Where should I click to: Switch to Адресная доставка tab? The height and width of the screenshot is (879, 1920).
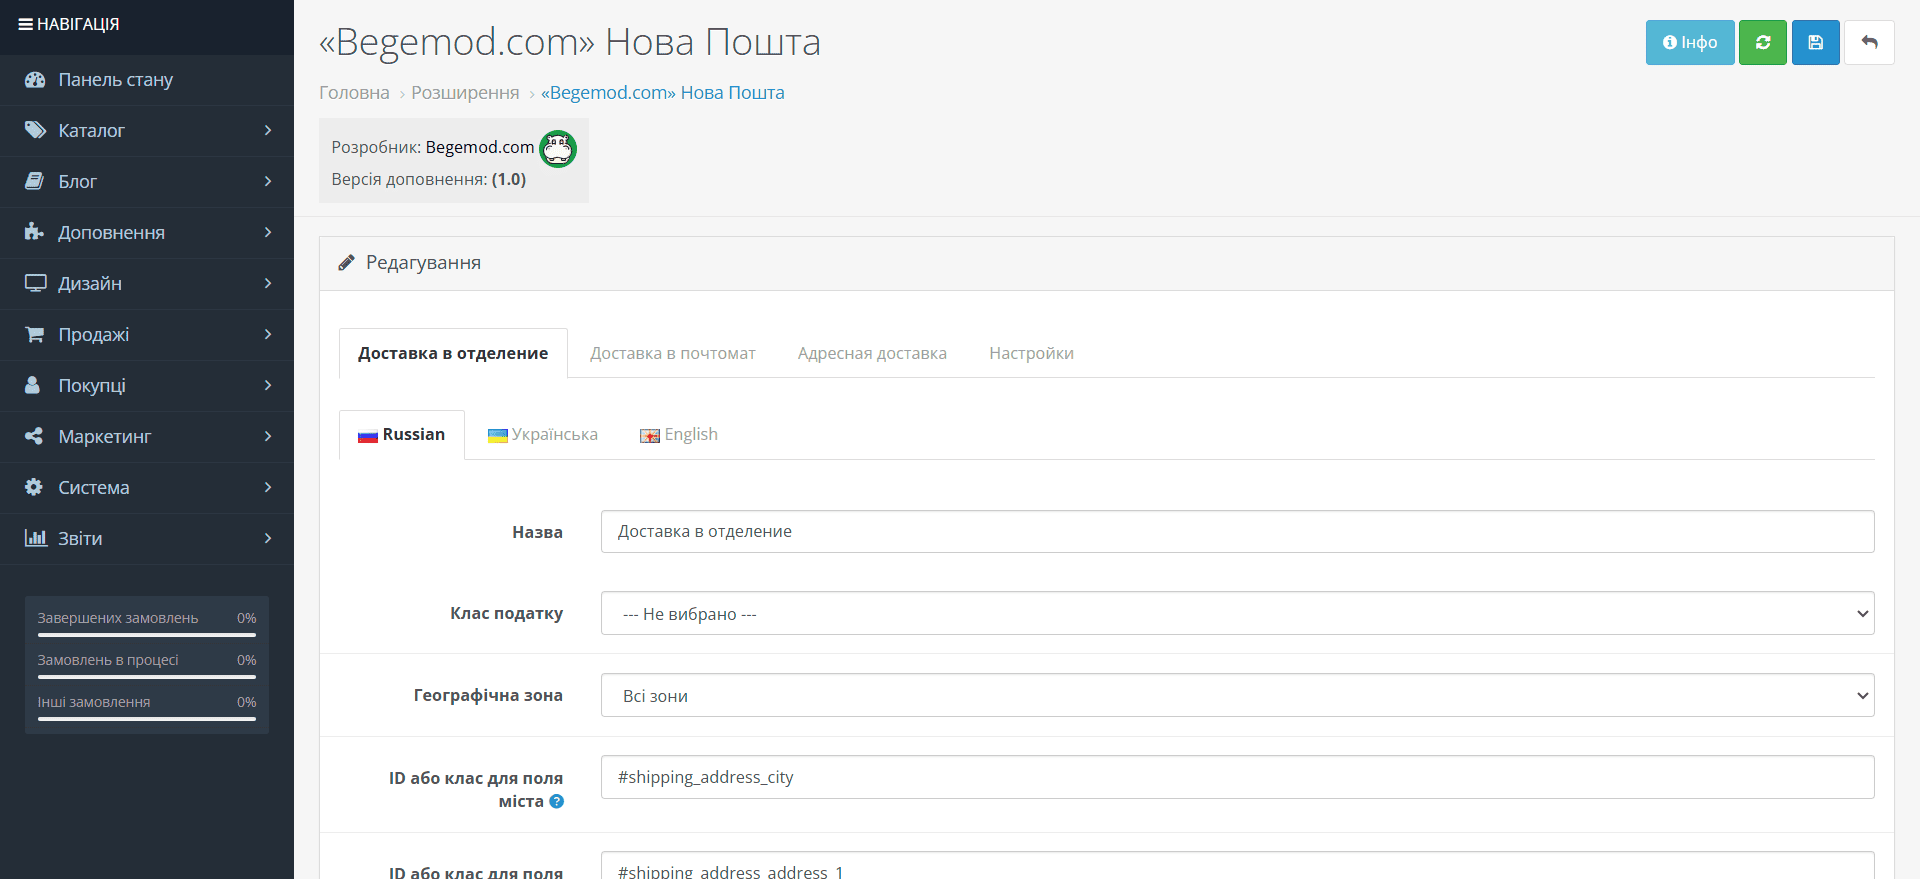pos(872,353)
